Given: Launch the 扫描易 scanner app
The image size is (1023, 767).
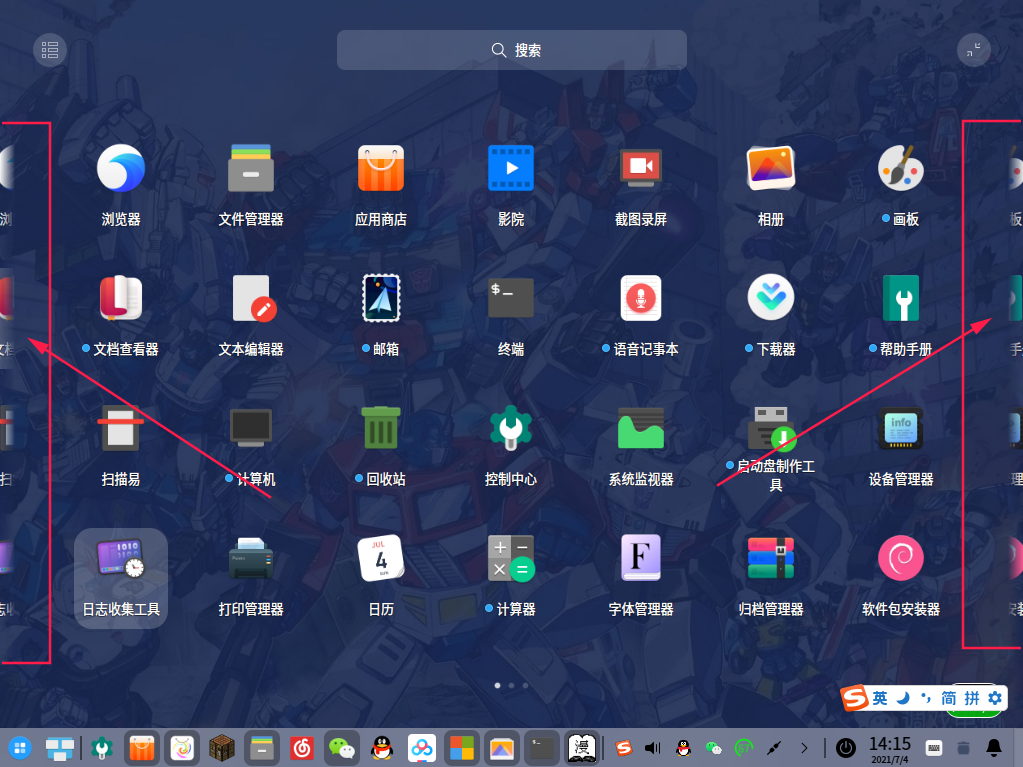Looking at the screenshot, I should (121, 428).
